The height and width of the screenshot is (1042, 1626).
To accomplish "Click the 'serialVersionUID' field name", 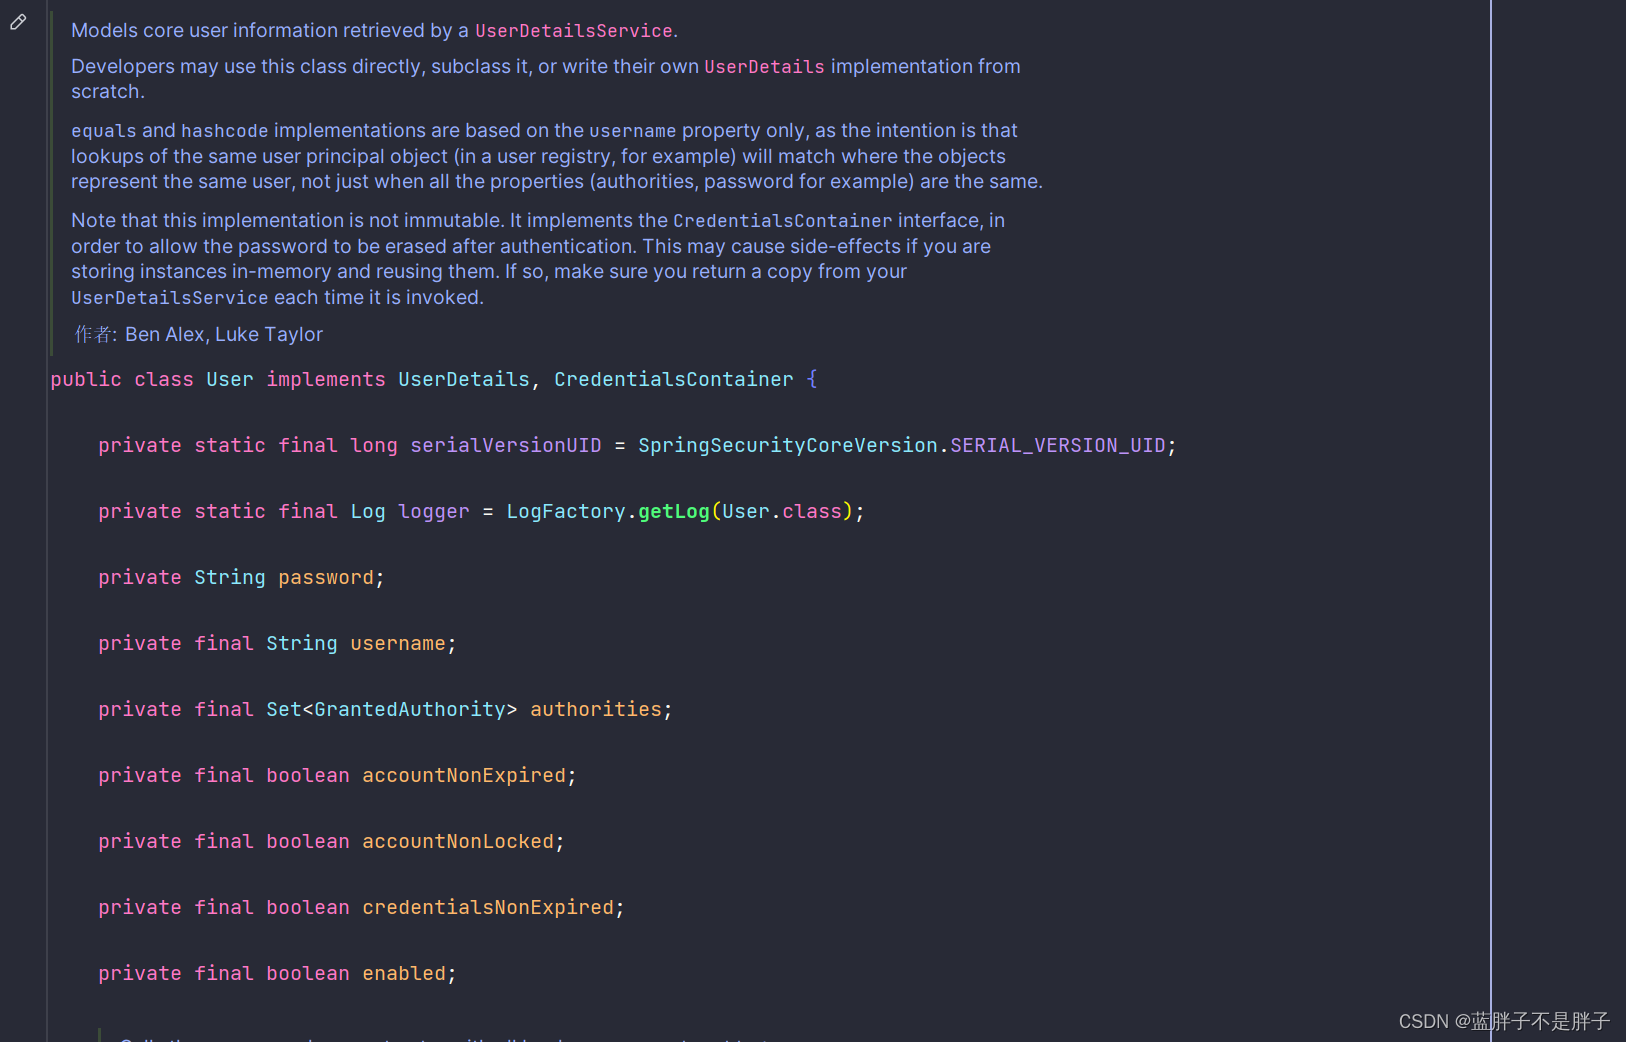I will point(506,446).
